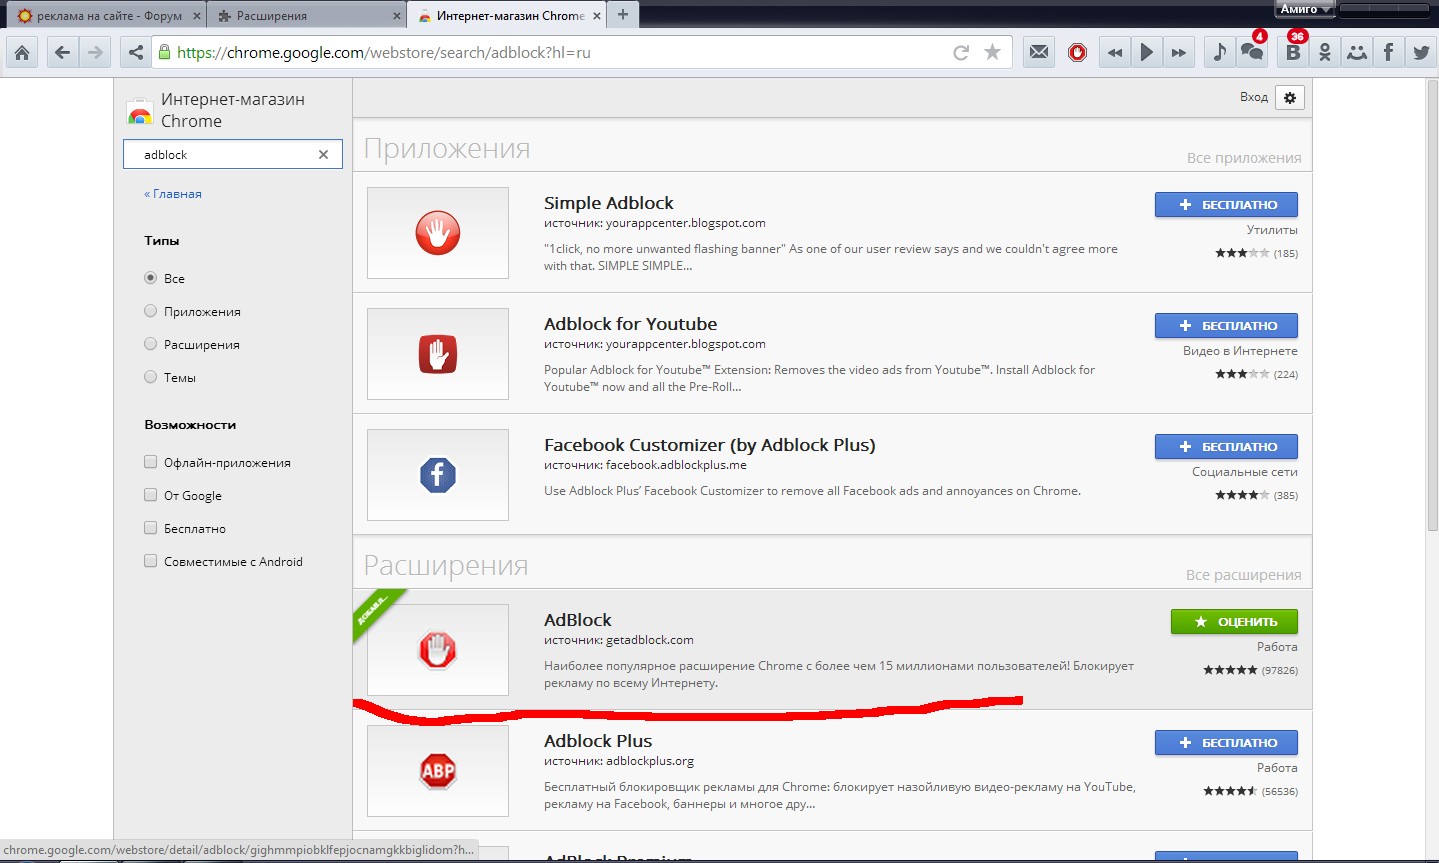Open the Adblock Plus title

point(598,741)
